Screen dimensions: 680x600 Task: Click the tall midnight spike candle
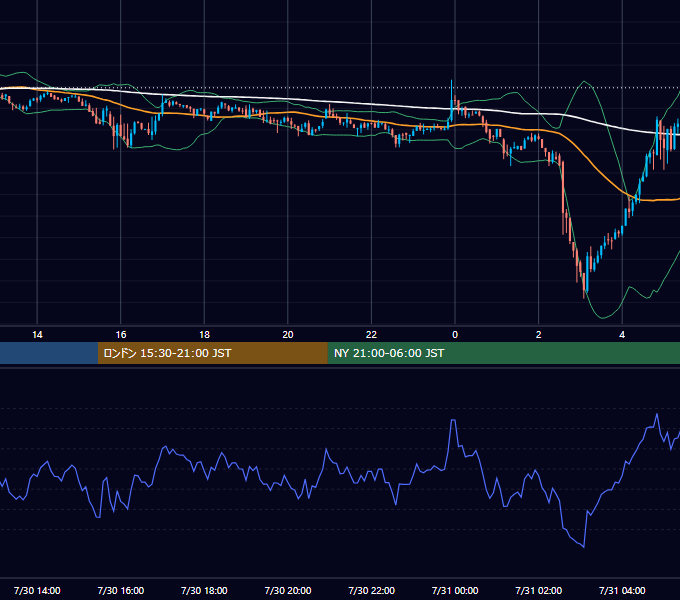tap(451, 101)
